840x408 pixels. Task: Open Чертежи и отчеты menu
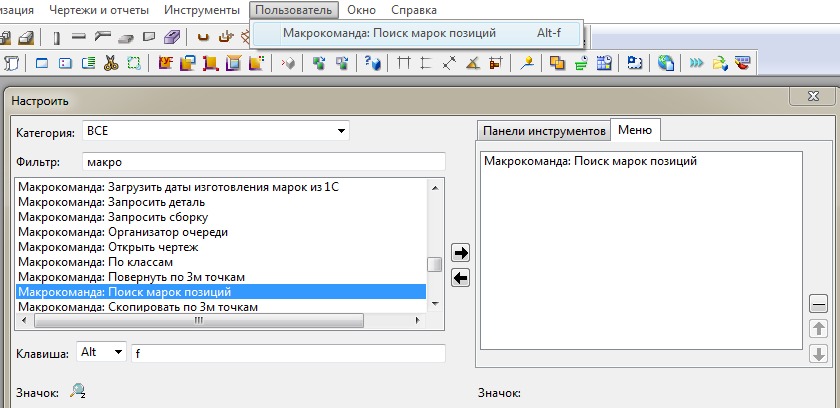click(x=99, y=10)
